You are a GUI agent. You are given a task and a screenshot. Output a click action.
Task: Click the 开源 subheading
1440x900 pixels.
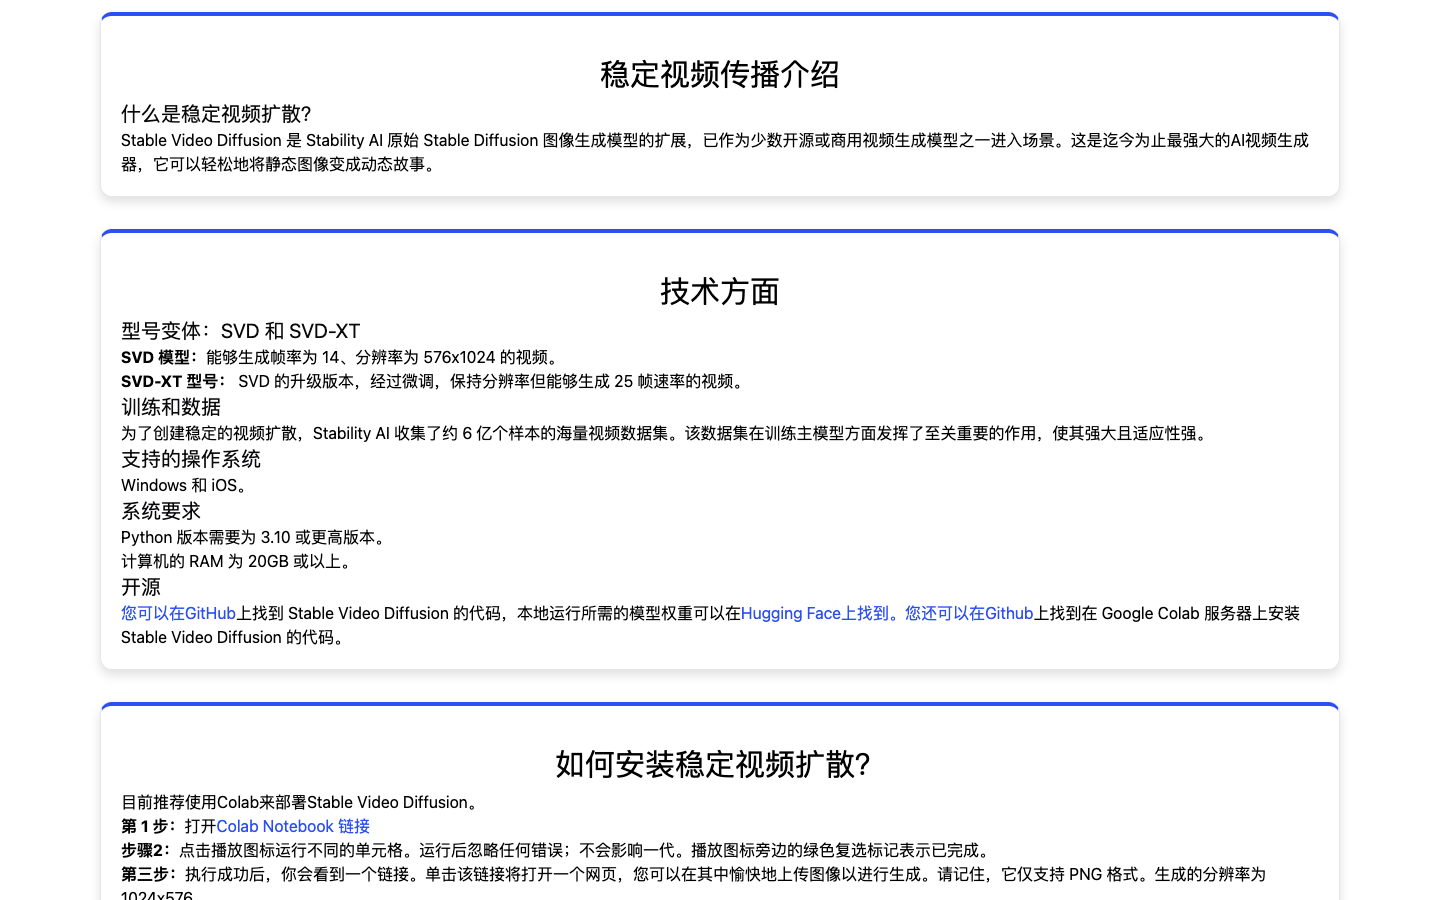(141, 587)
